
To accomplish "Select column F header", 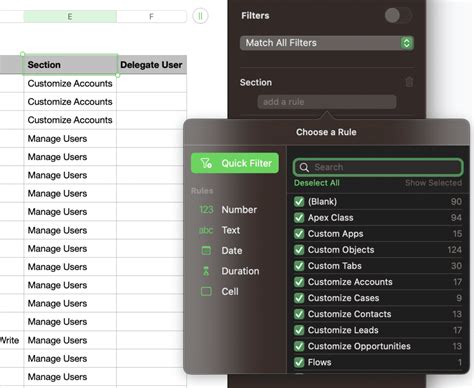I will click(x=151, y=16).
